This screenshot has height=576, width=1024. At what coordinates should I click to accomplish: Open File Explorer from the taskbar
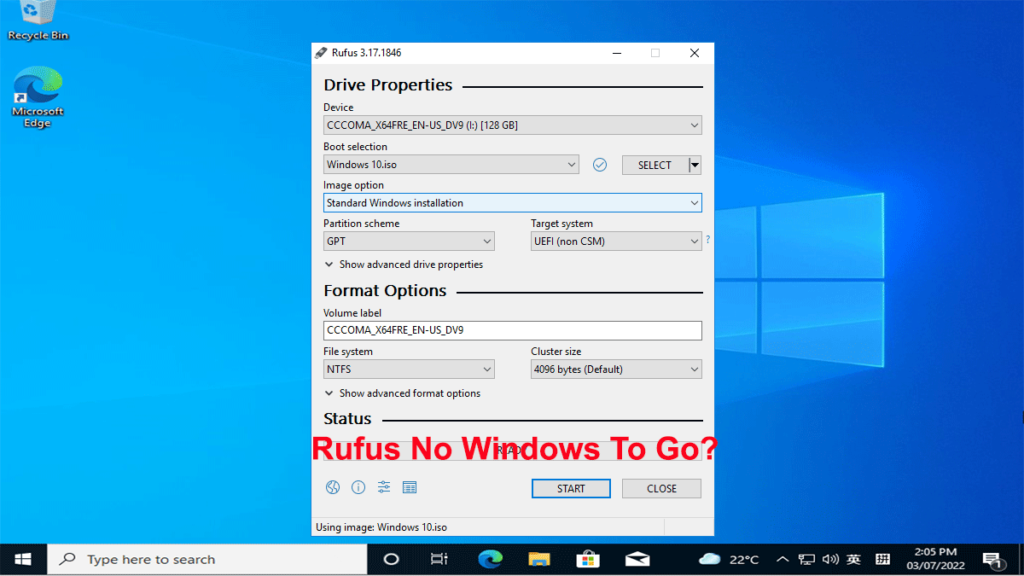(x=539, y=560)
